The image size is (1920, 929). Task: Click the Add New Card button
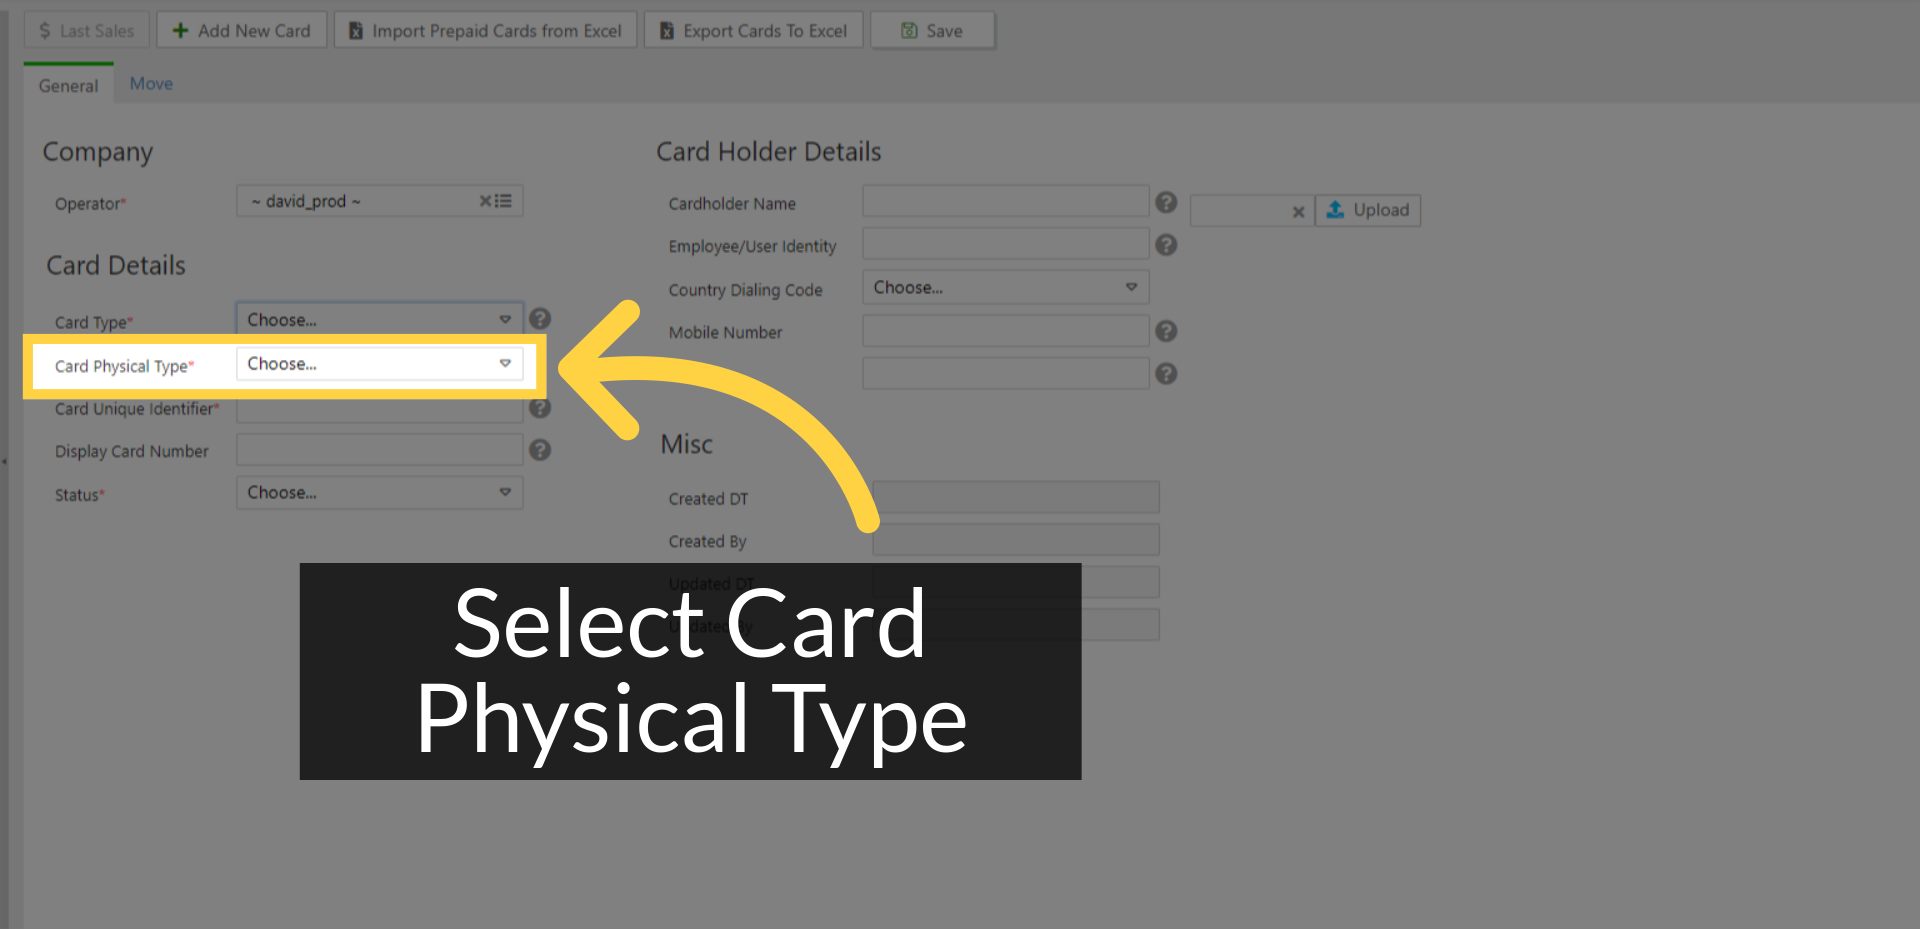click(242, 31)
